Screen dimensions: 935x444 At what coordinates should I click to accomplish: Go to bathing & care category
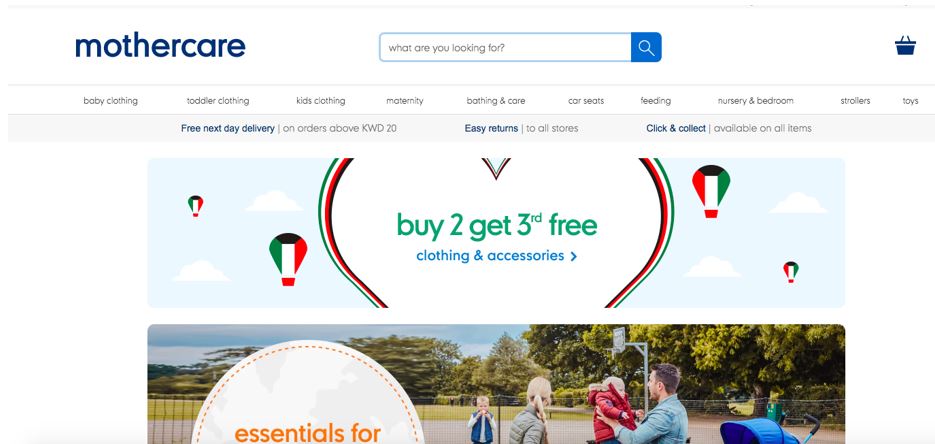coord(496,101)
